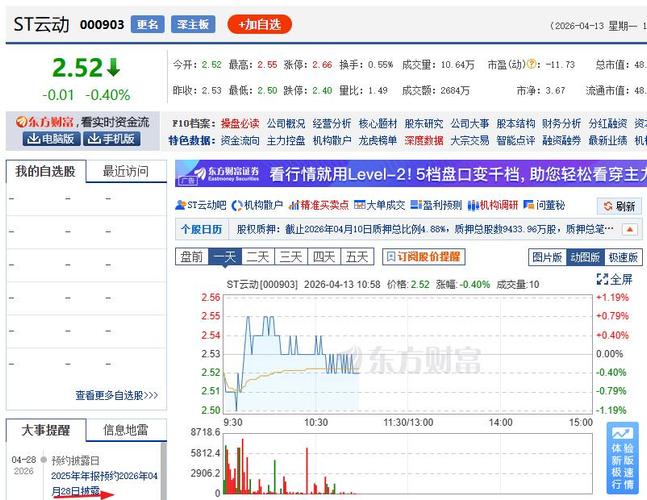Open 龙虎榜单 link
The width and height of the screenshot is (647, 500).
click(x=378, y=141)
